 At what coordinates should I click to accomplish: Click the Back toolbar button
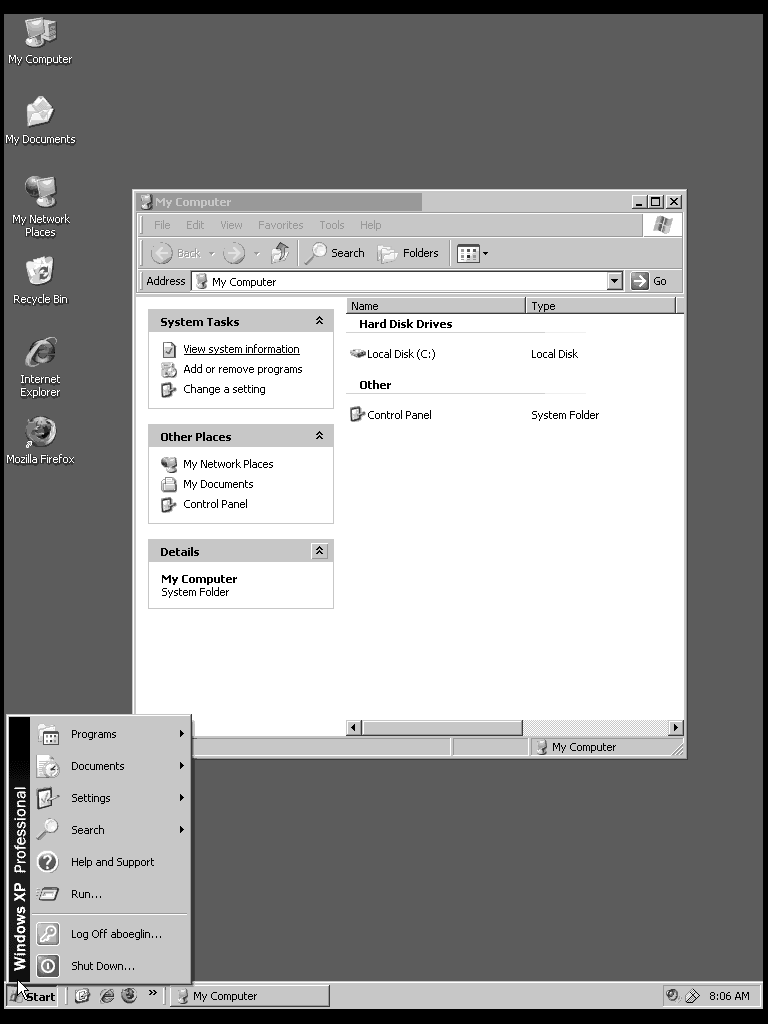coord(176,253)
